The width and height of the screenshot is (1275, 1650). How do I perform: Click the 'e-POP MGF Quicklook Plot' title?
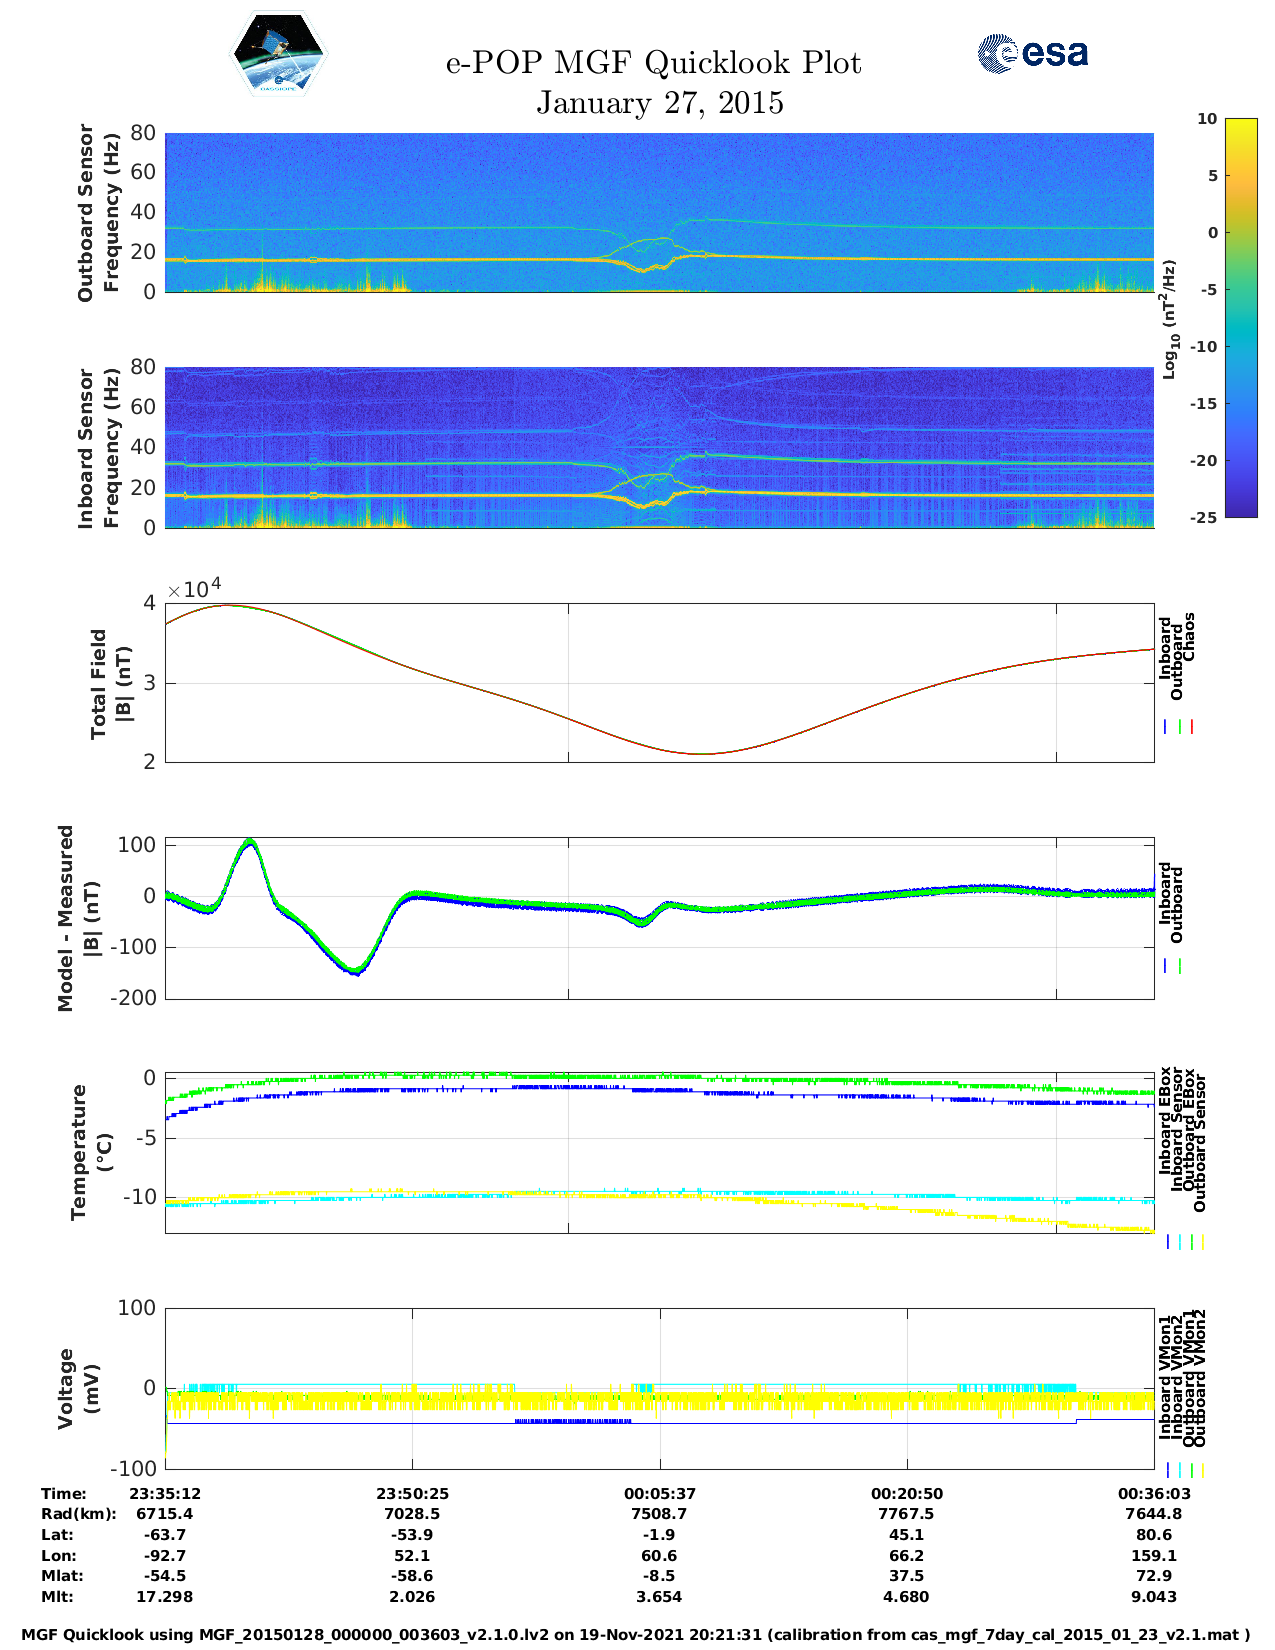click(x=653, y=63)
